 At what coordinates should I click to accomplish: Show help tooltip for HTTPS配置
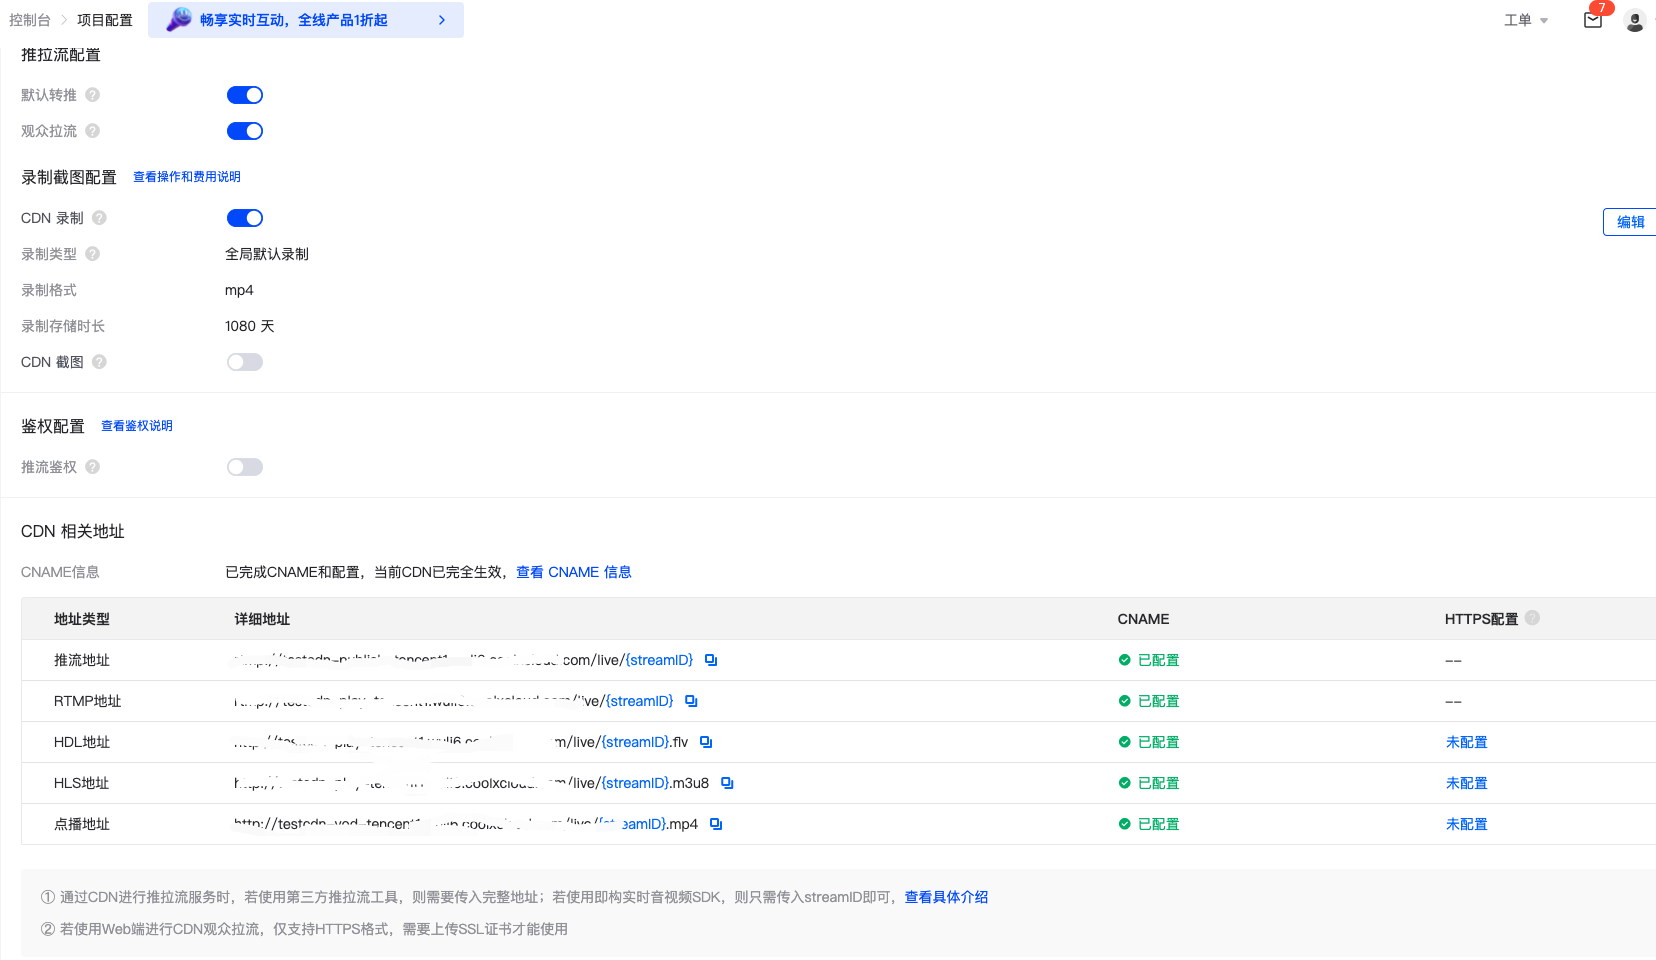click(x=1532, y=618)
